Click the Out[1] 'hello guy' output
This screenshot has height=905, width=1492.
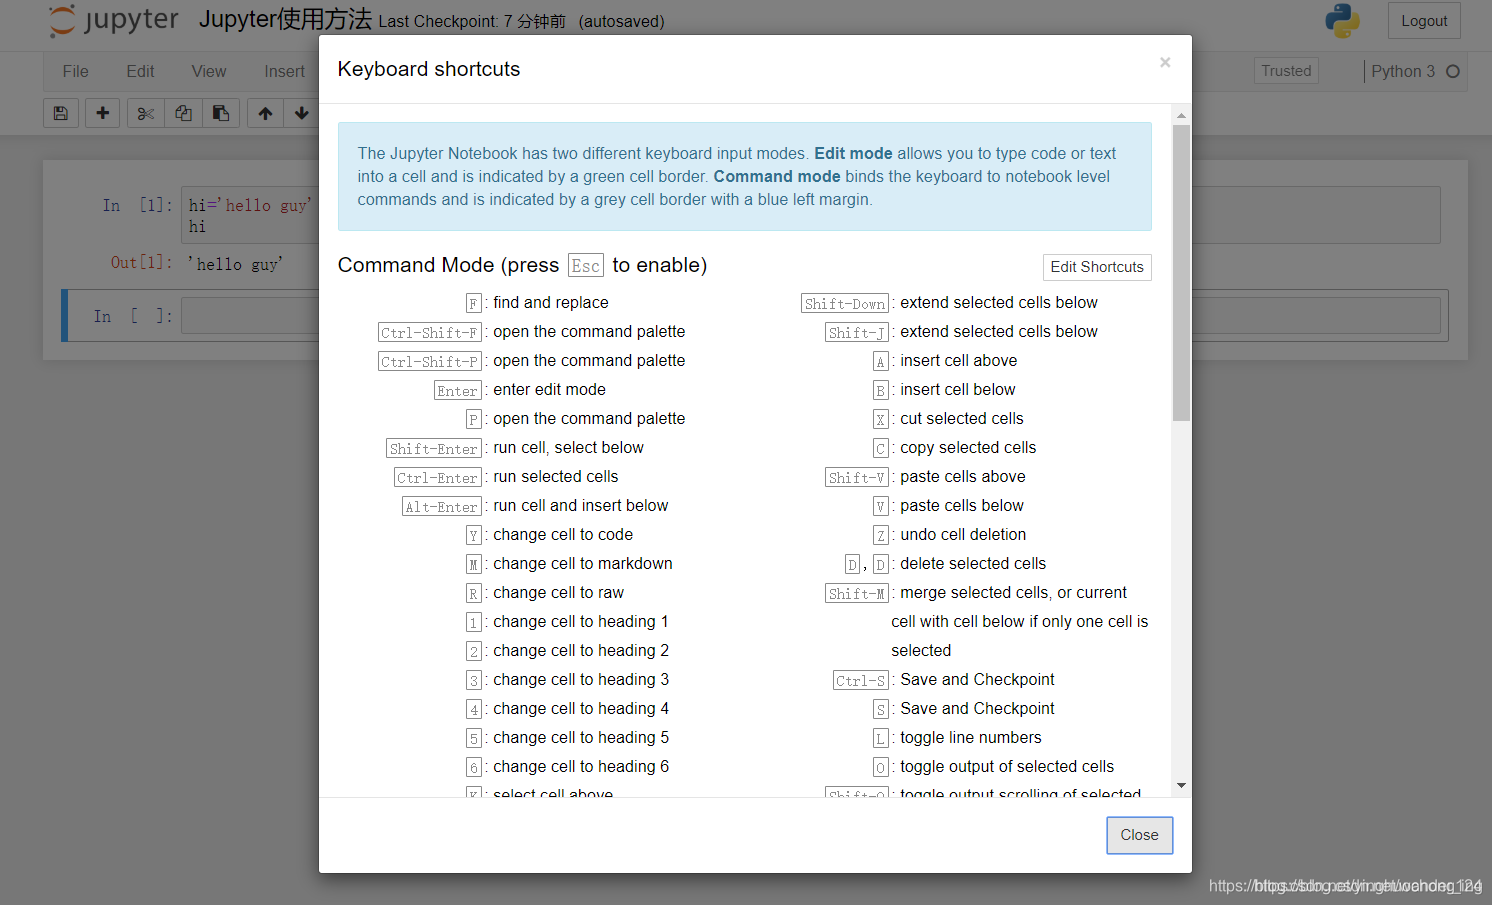coord(235,264)
